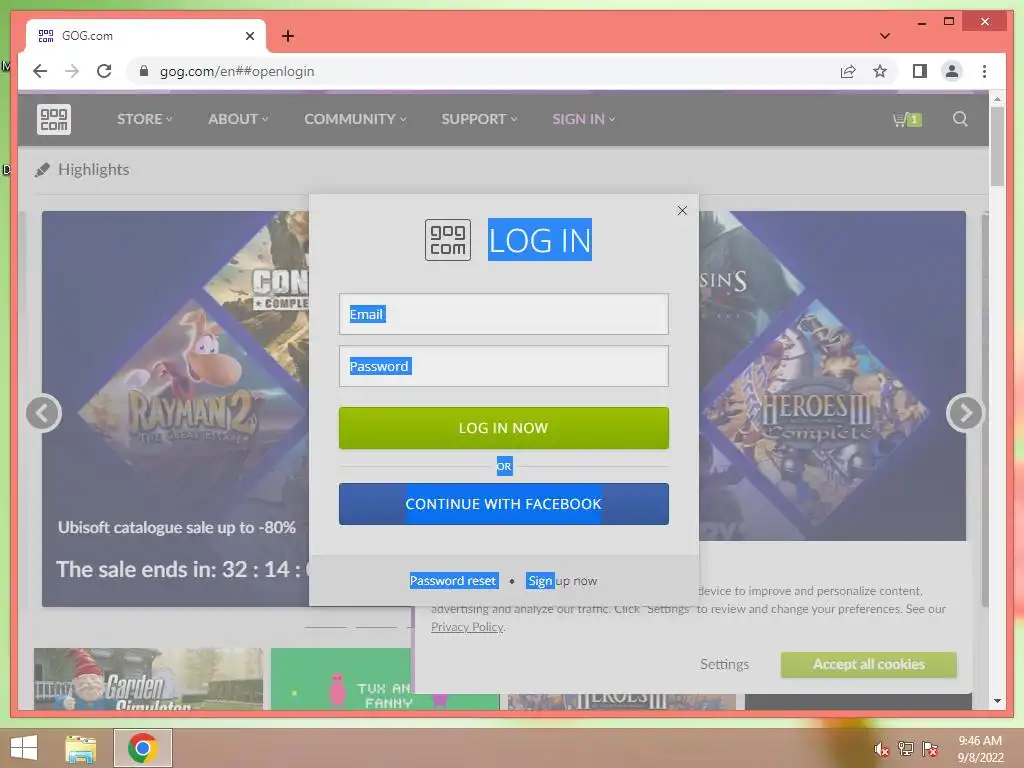This screenshot has height=768, width=1024.
Task: Click the browser forward arrow
Action: pos(72,71)
